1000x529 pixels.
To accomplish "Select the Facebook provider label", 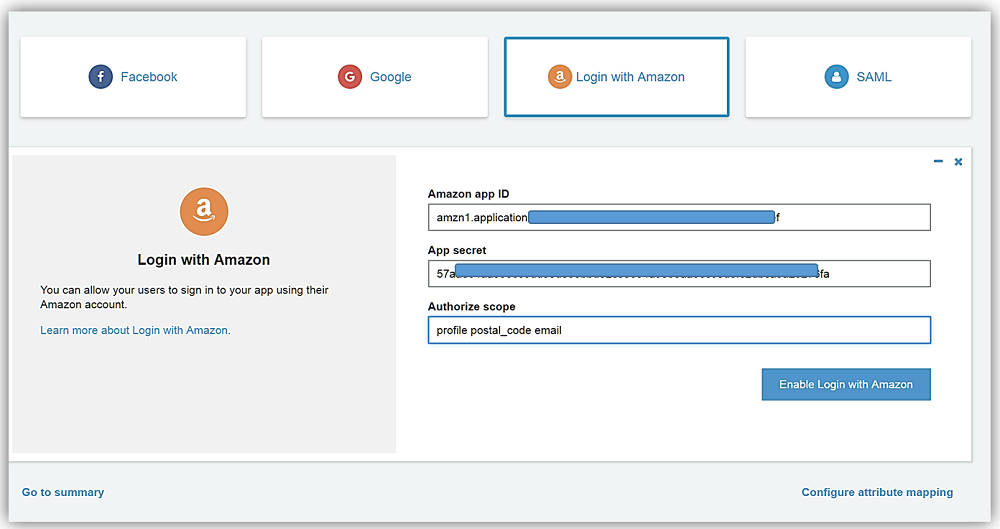I will [149, 77].
